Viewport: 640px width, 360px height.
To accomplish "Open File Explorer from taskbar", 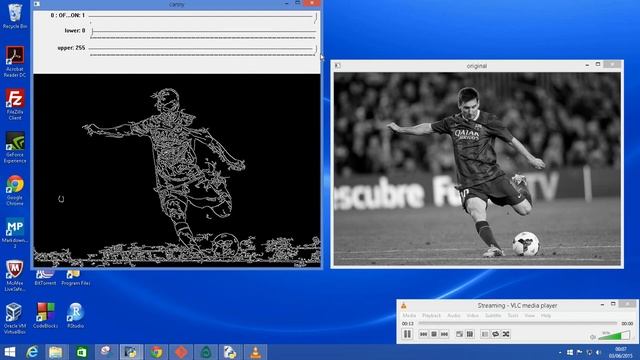I will tap(56, 352).
